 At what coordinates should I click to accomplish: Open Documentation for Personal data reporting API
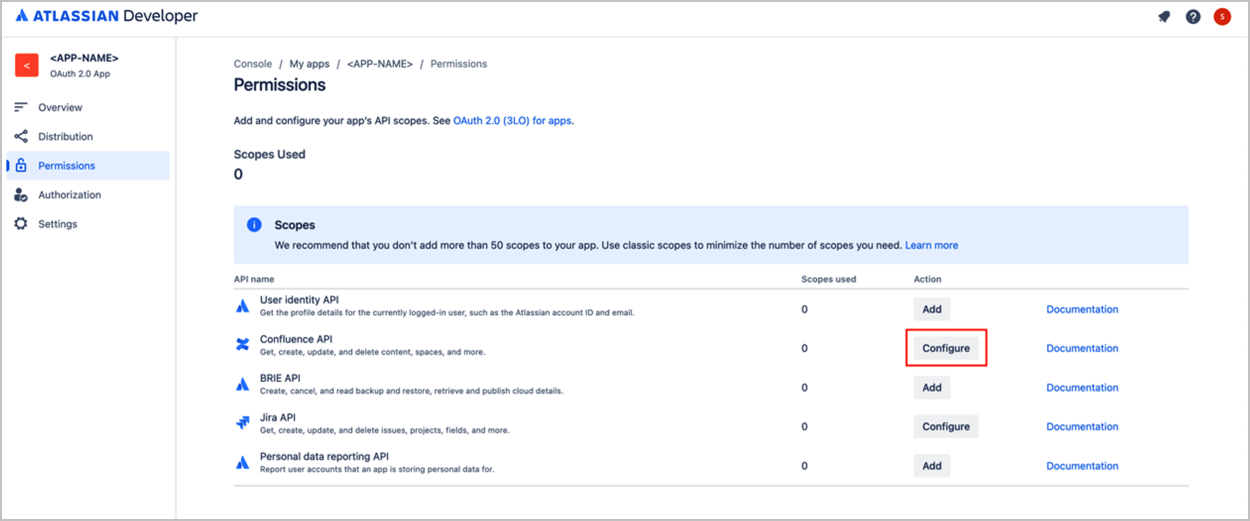click(x=1082, y=465)
